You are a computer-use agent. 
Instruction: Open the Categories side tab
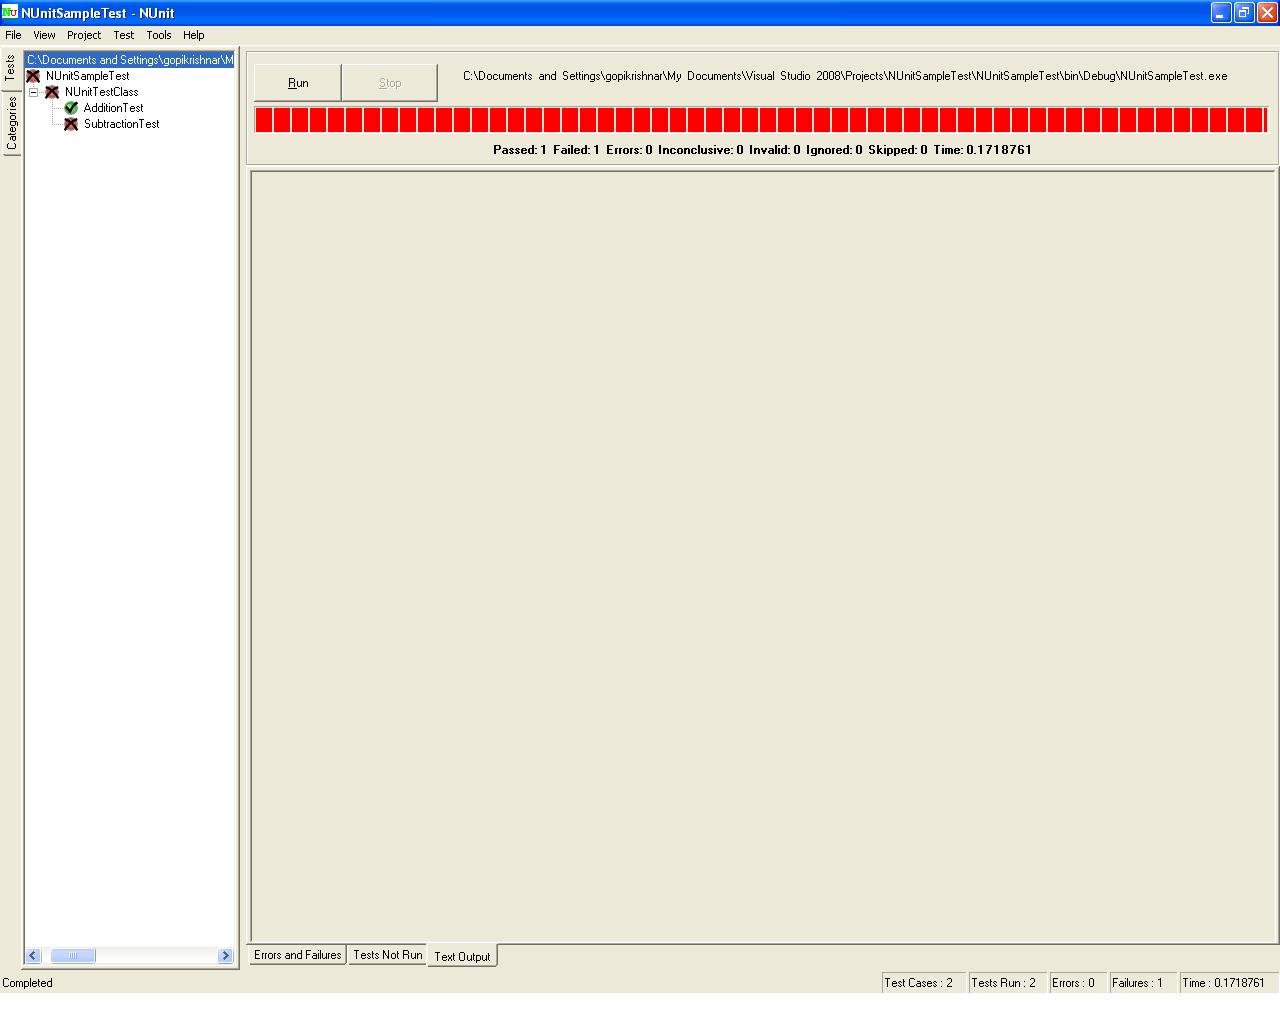pos(12,124)
